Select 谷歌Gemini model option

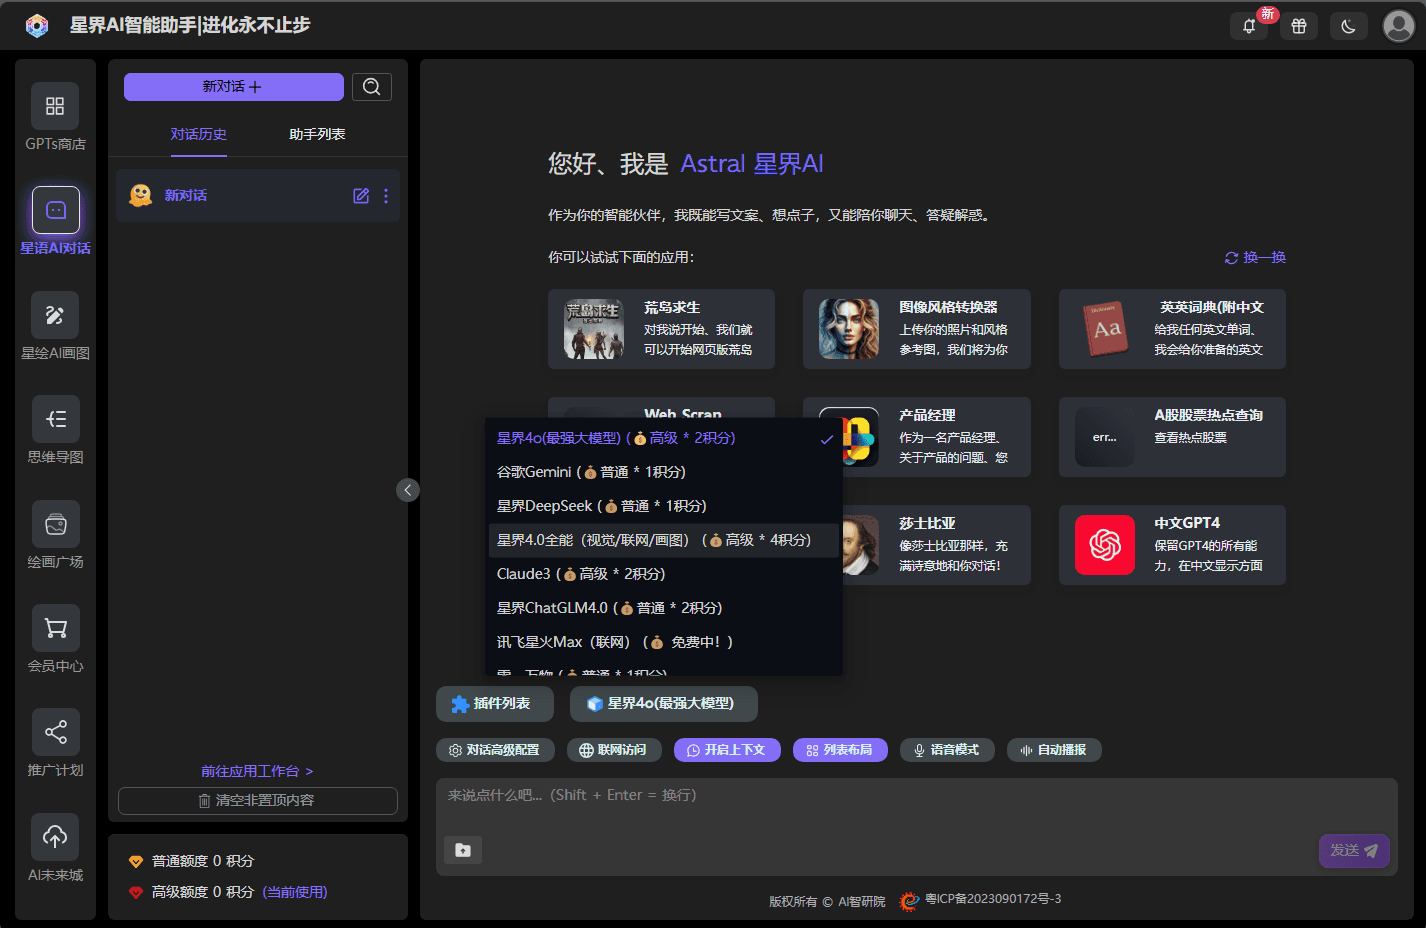point(663,472)
